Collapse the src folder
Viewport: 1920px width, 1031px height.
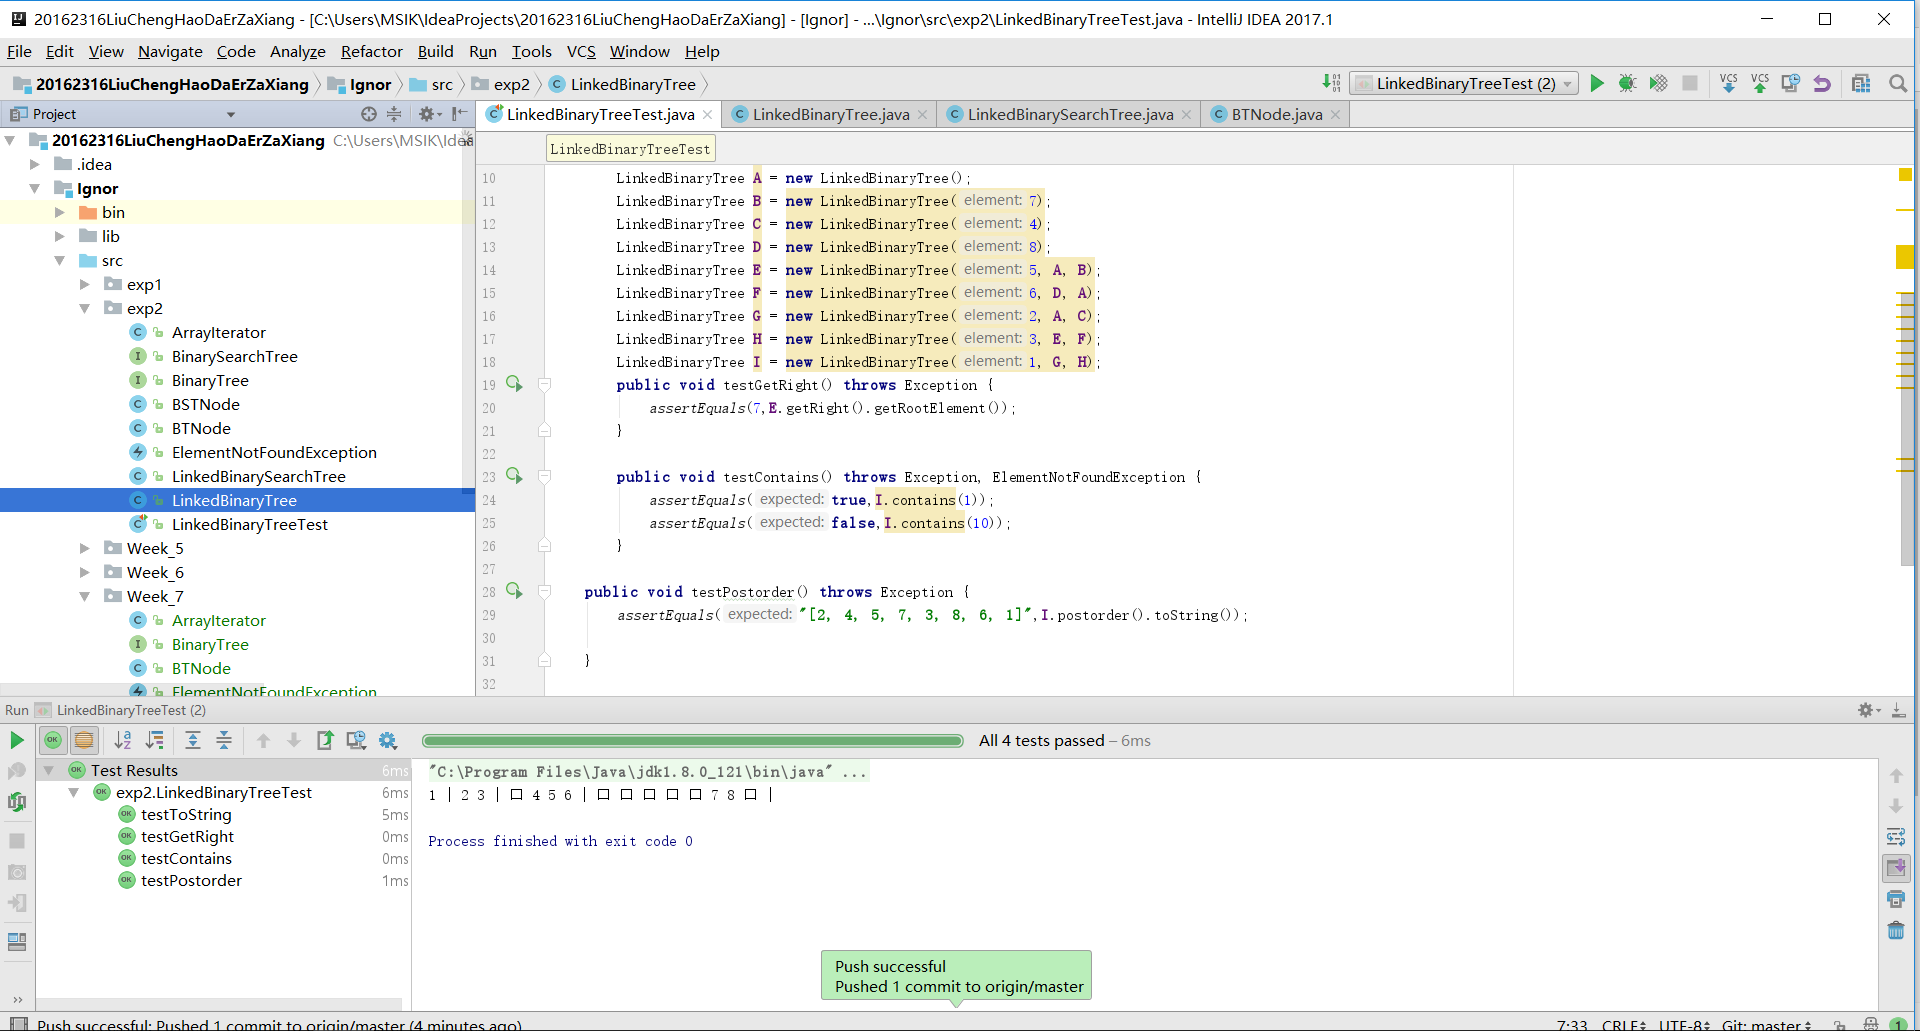coord(60,260)
